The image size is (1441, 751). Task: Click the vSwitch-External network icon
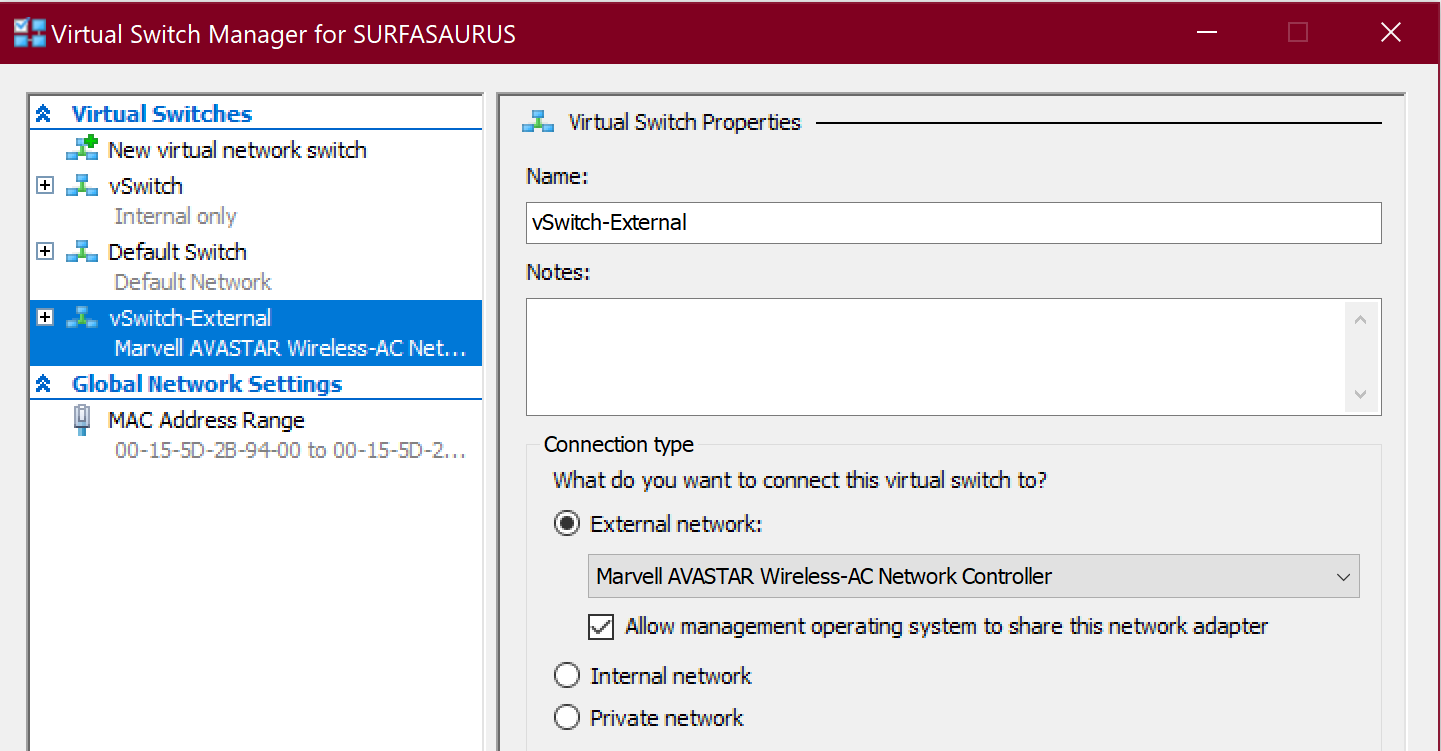[82, 318]
